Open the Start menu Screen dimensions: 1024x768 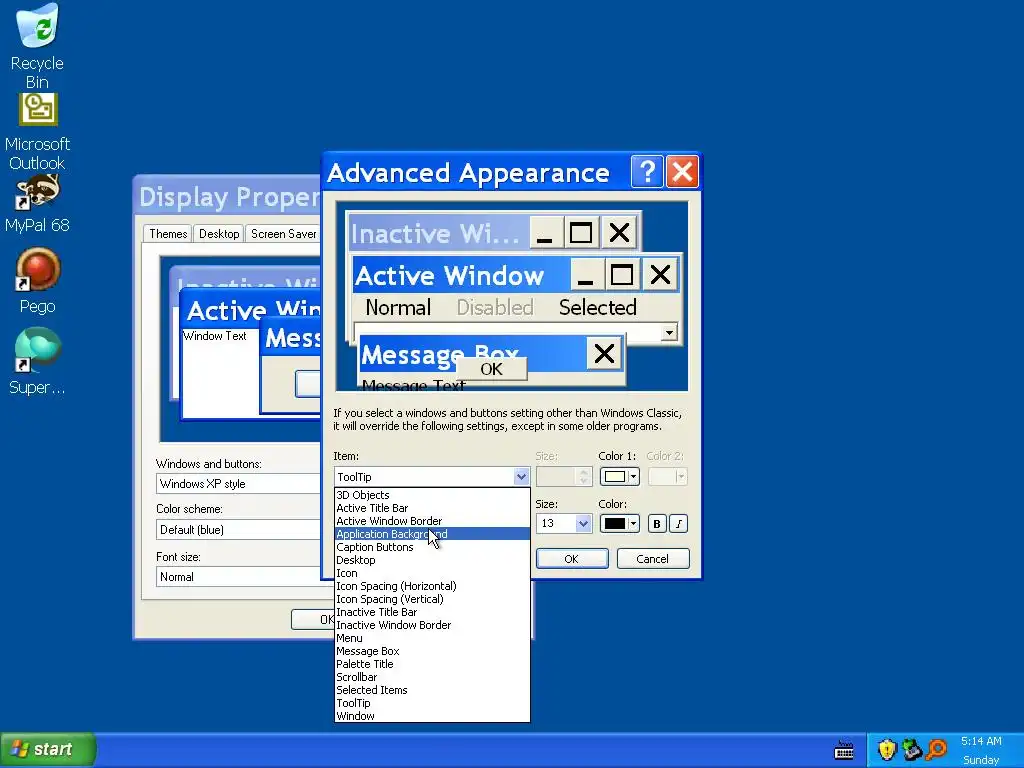point(48,750)
